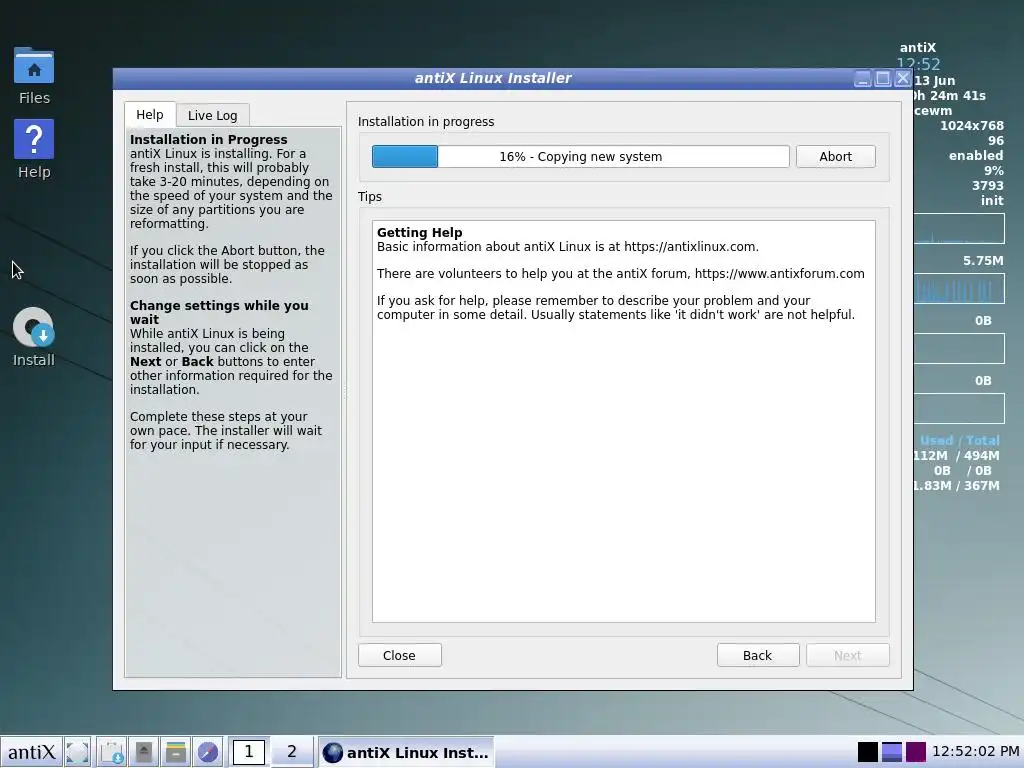This screenshot has width=1024, height=768.
Task: Minimize the antiX Linux Installer window
Action: [863, 79]
